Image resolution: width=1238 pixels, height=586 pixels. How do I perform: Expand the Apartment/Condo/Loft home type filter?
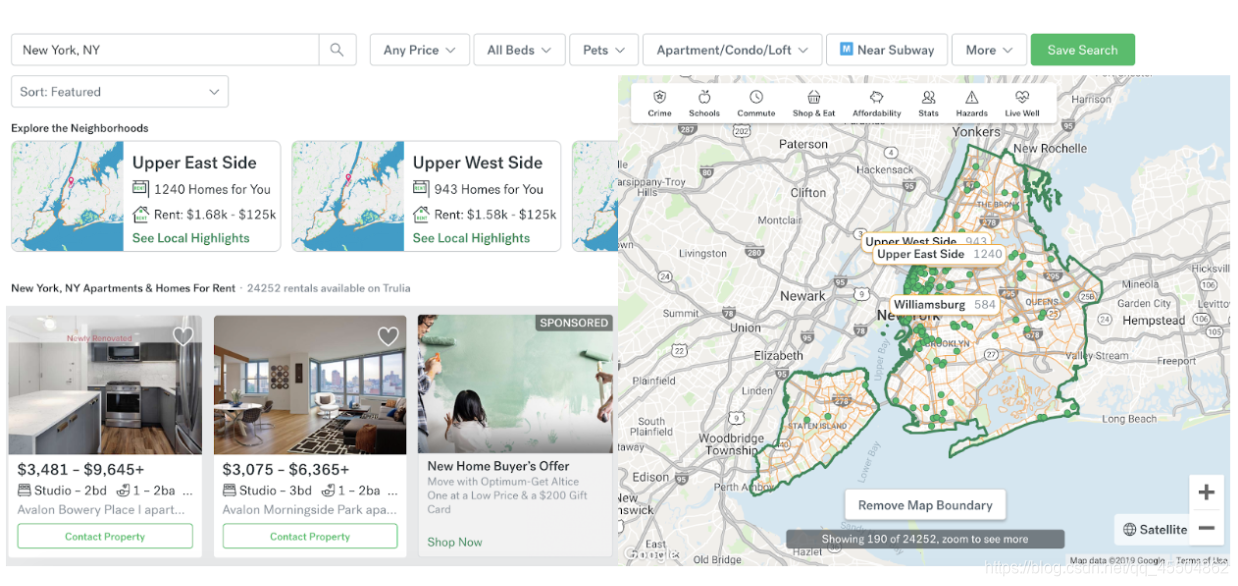(732, 50)
